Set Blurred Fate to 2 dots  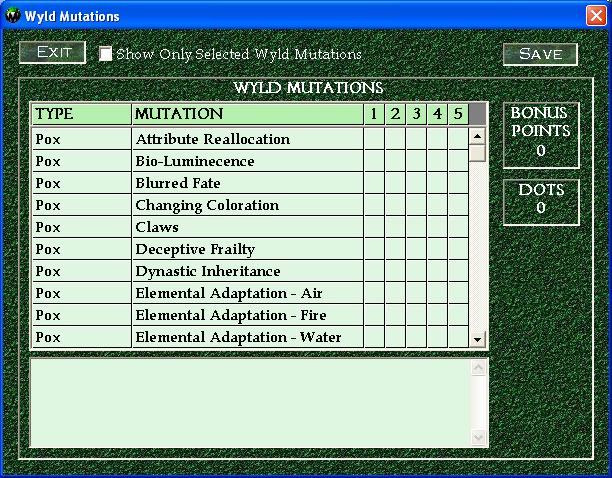(395, 183)
